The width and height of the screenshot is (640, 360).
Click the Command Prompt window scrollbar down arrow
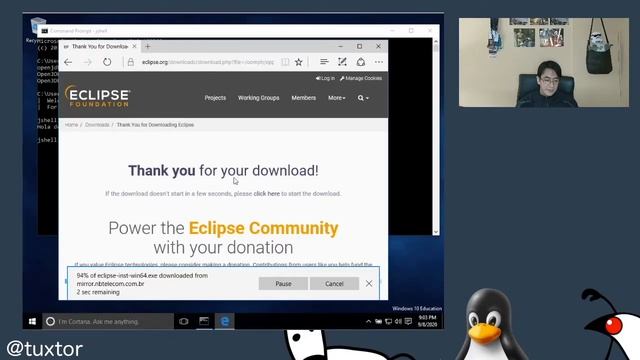coord(436,232)
